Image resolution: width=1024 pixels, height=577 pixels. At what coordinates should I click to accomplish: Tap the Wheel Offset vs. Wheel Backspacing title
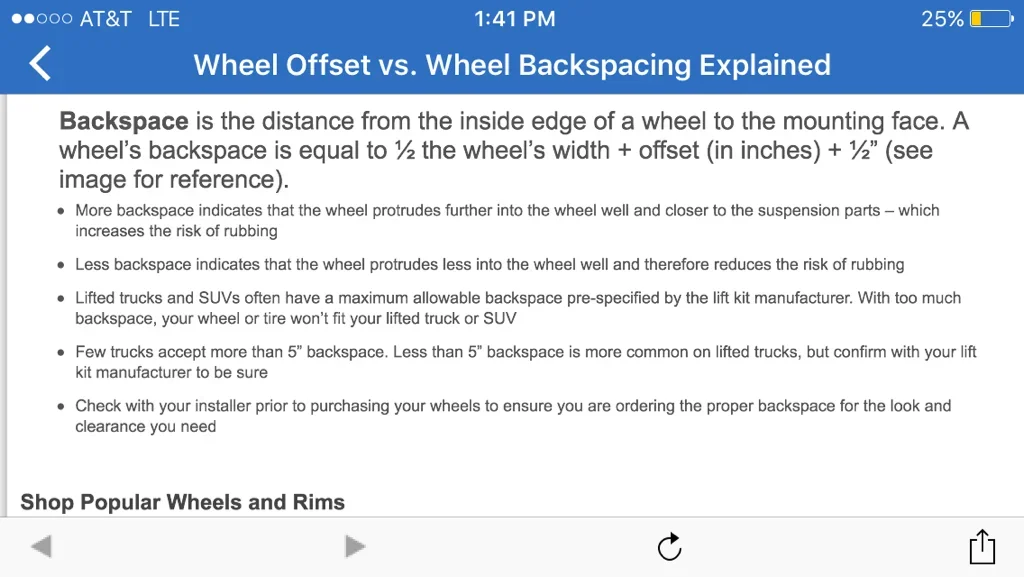click(x=512, y=65)
